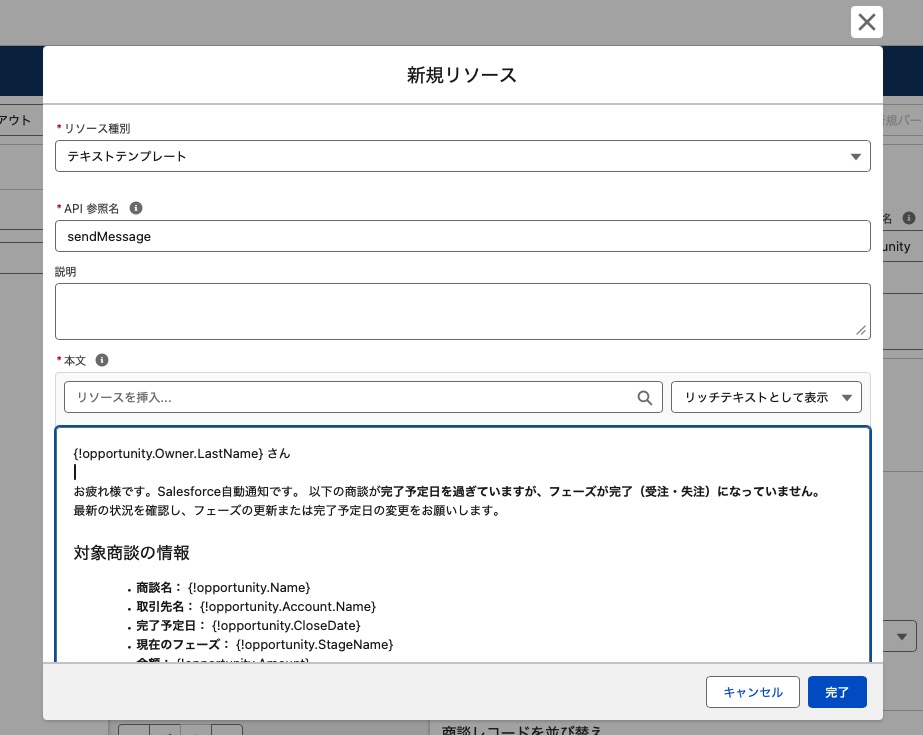Click the 対象商談の情報 heading
Viewport: 923px width, 735px height.
(131, 553)
